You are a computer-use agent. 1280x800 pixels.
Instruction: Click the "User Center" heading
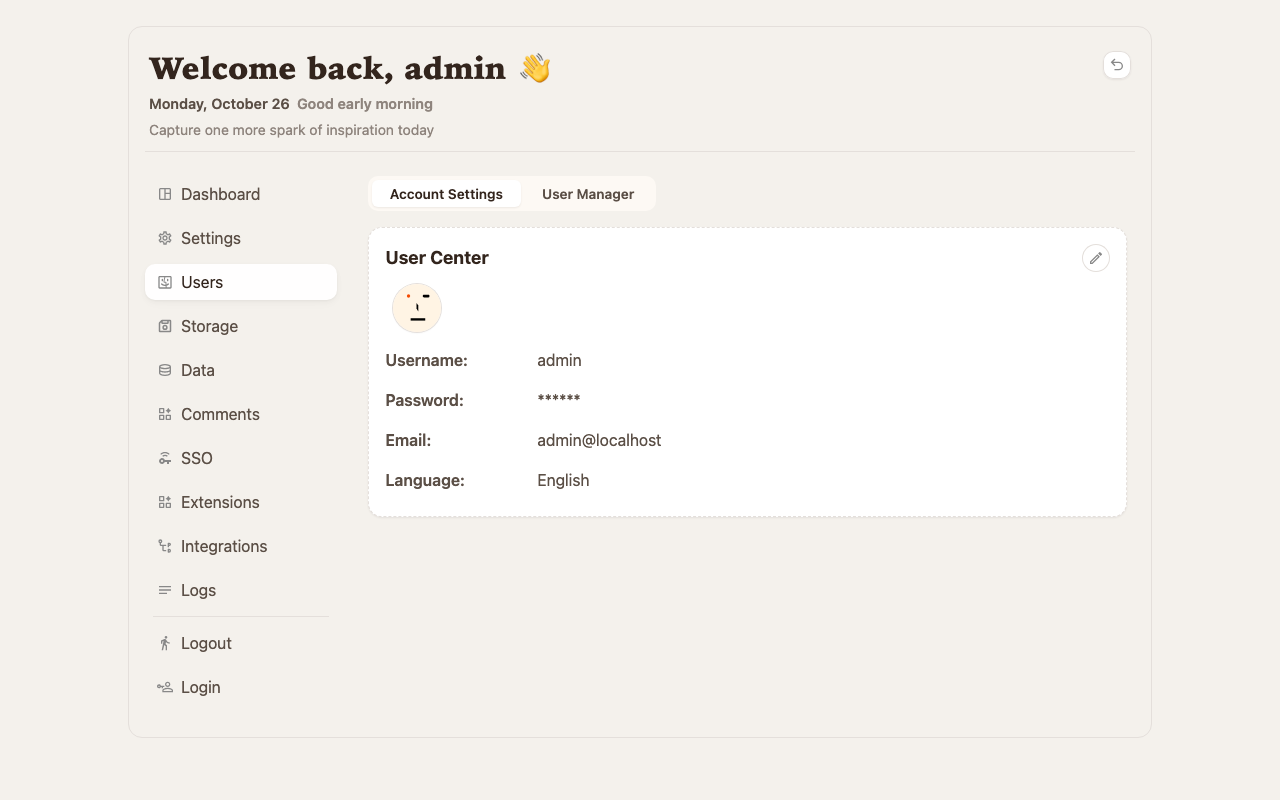pyautogui.click(x=437, y=258)
